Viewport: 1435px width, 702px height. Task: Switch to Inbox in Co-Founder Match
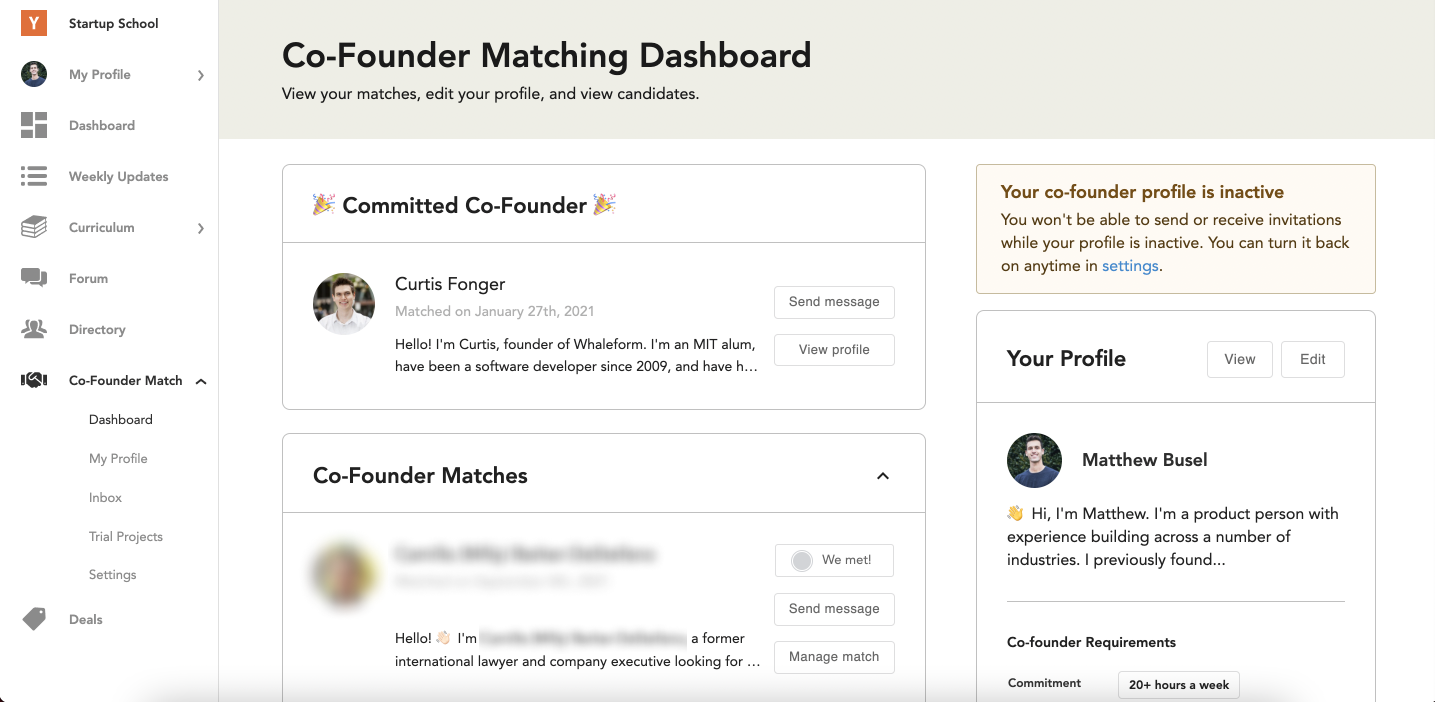pos(105,497)
